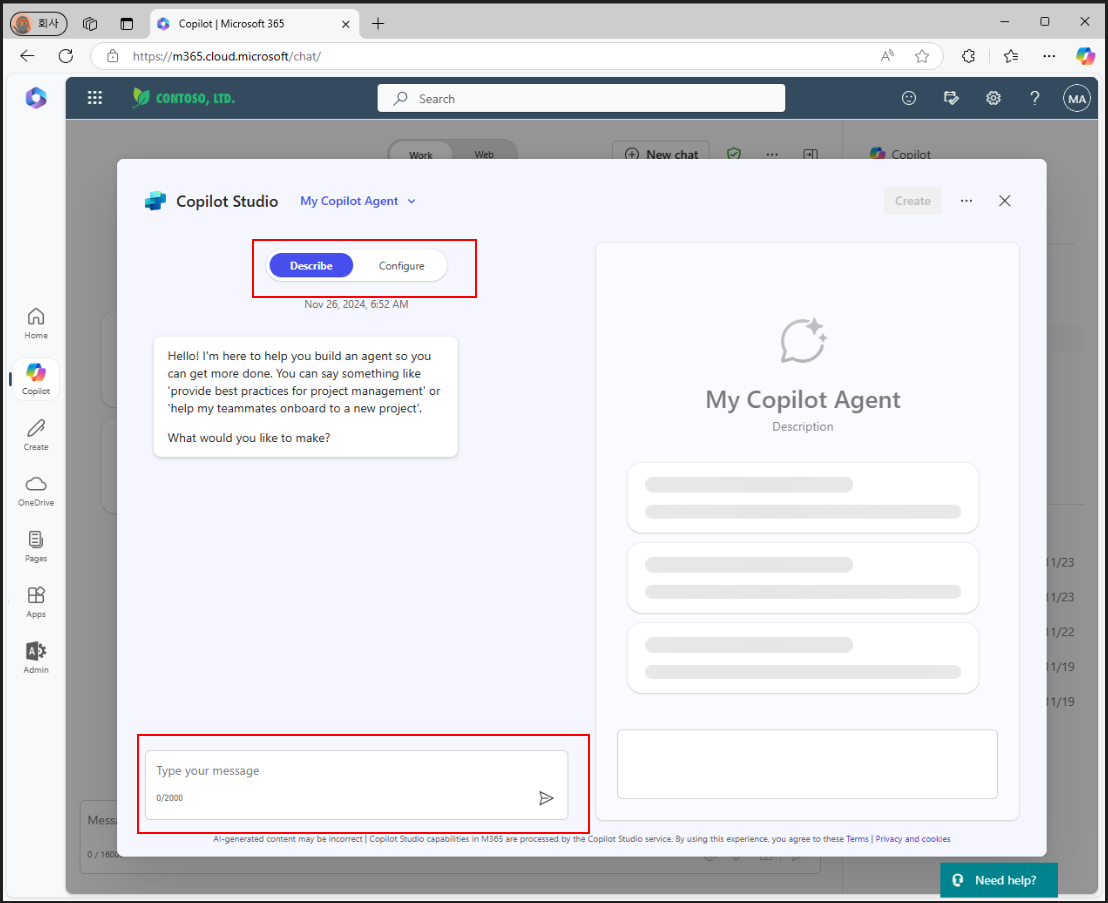Click the empty preview input box on the right
Screen dimensions: 1108x903
(x=807, y=764)
